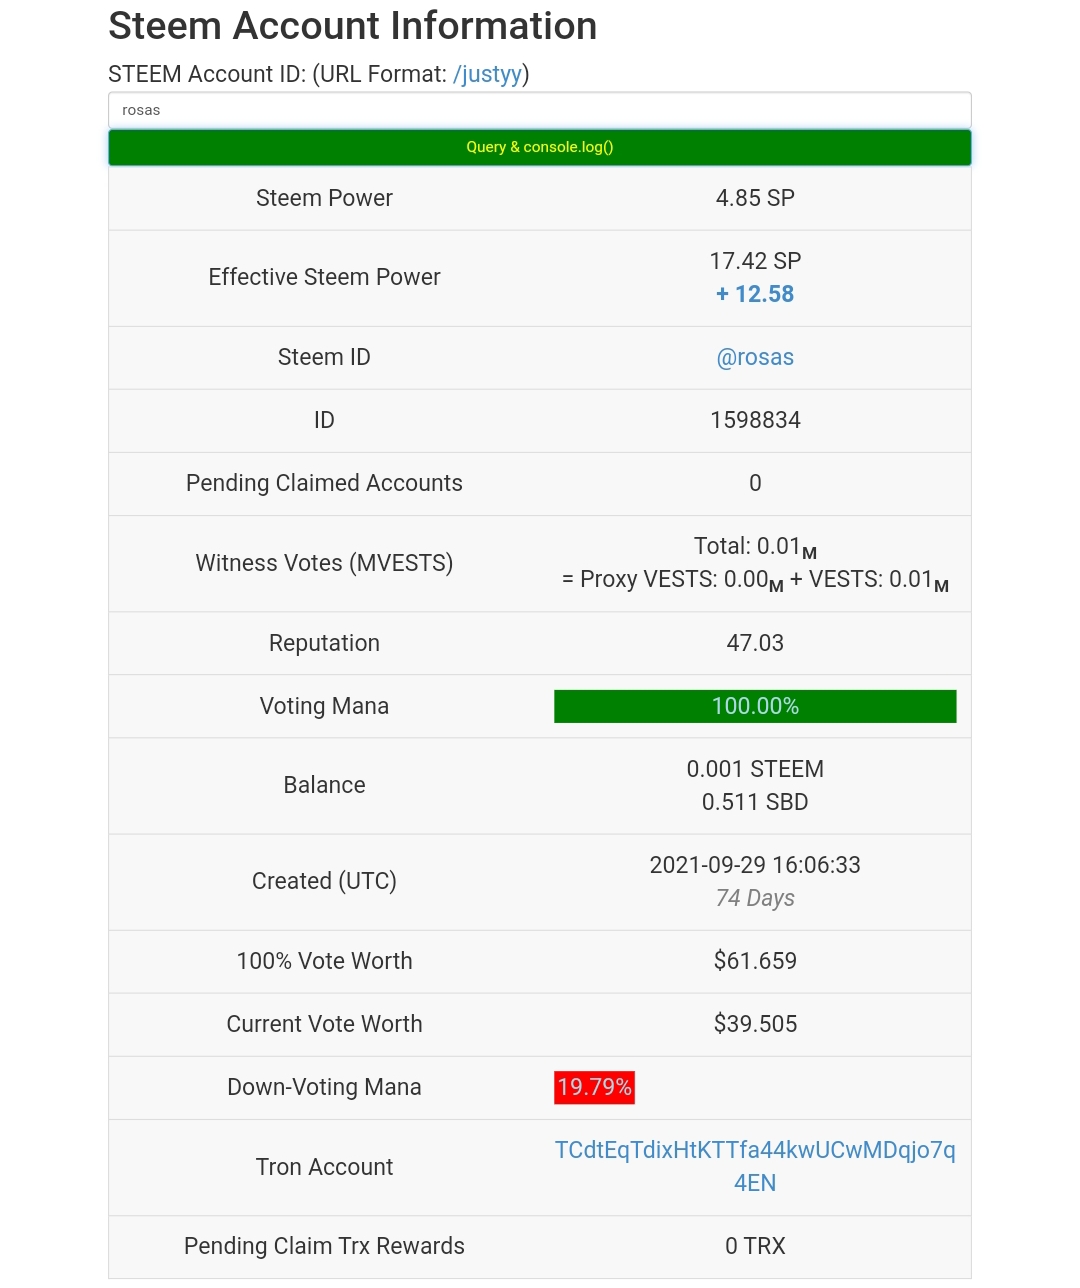Screen dimensions: 1080x1288
Task: Click the 0.001 STEEM balance
Action: click(755, 769)
